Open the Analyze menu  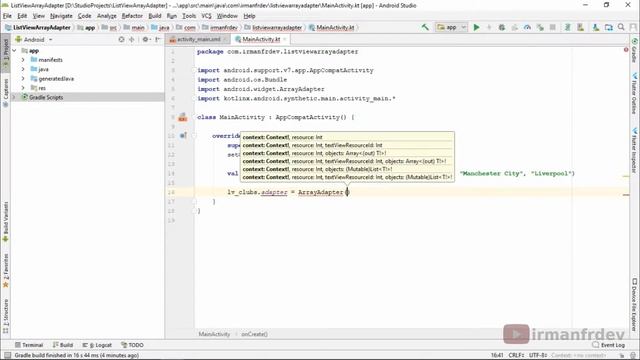107,16
